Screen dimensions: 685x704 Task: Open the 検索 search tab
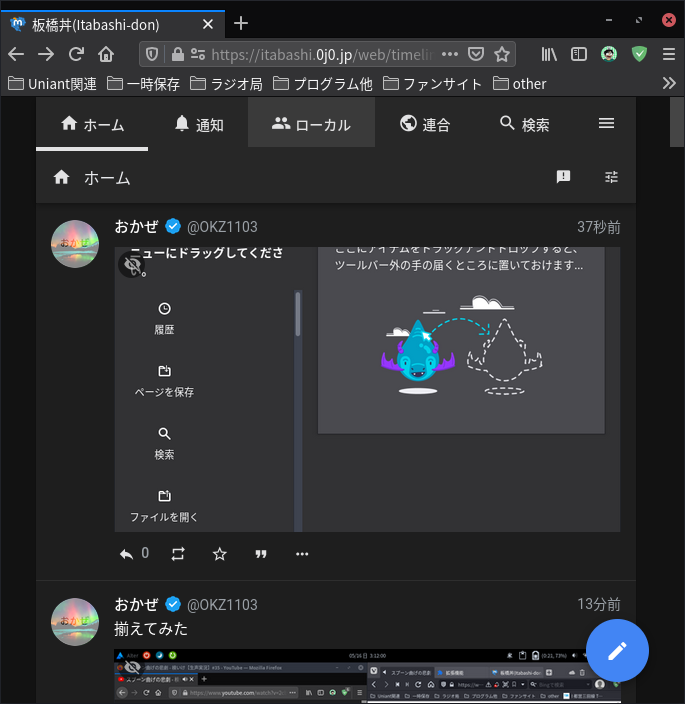[524, 124]
